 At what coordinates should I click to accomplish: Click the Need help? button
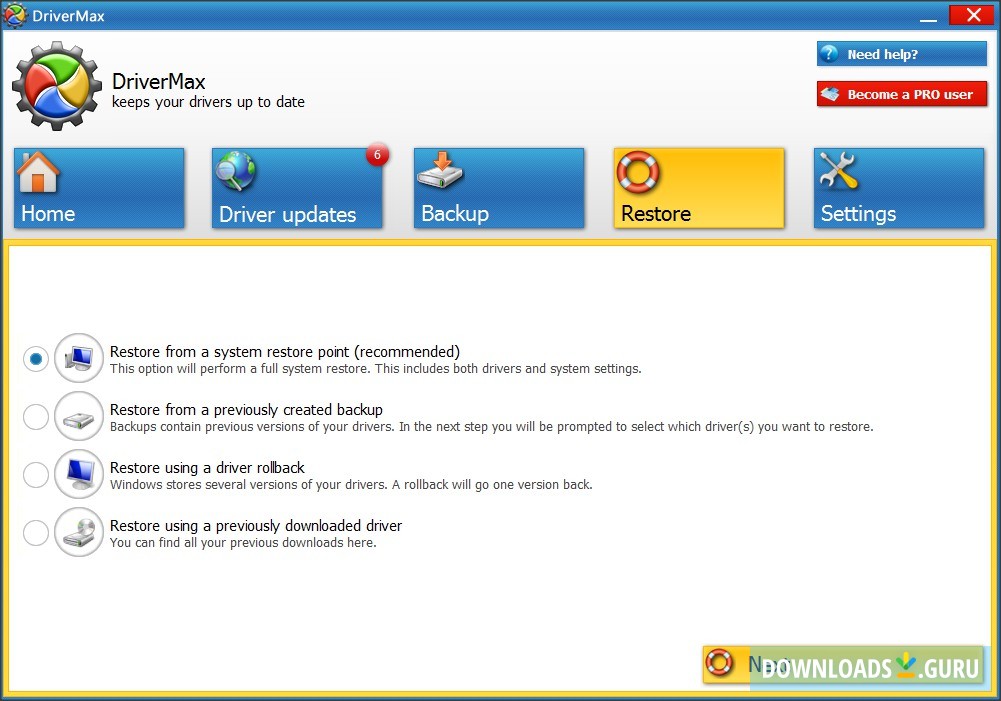click(901, 54)
